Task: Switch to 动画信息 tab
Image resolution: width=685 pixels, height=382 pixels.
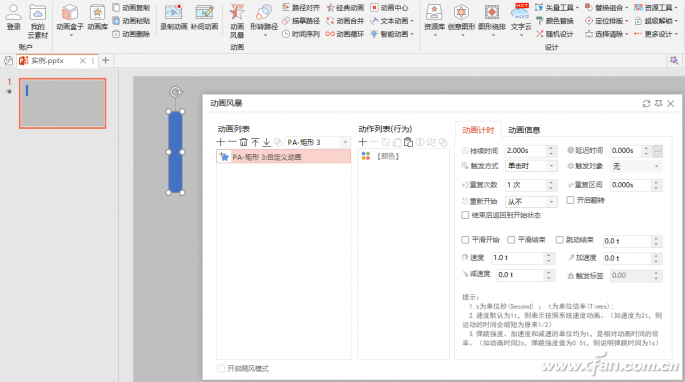Action: coord(524,130)
